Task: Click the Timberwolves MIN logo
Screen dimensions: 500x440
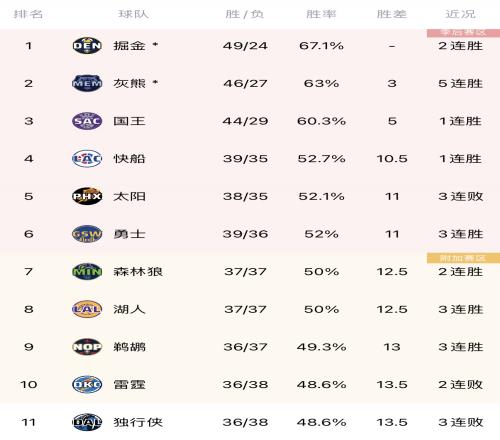Action: coord(87,272)
